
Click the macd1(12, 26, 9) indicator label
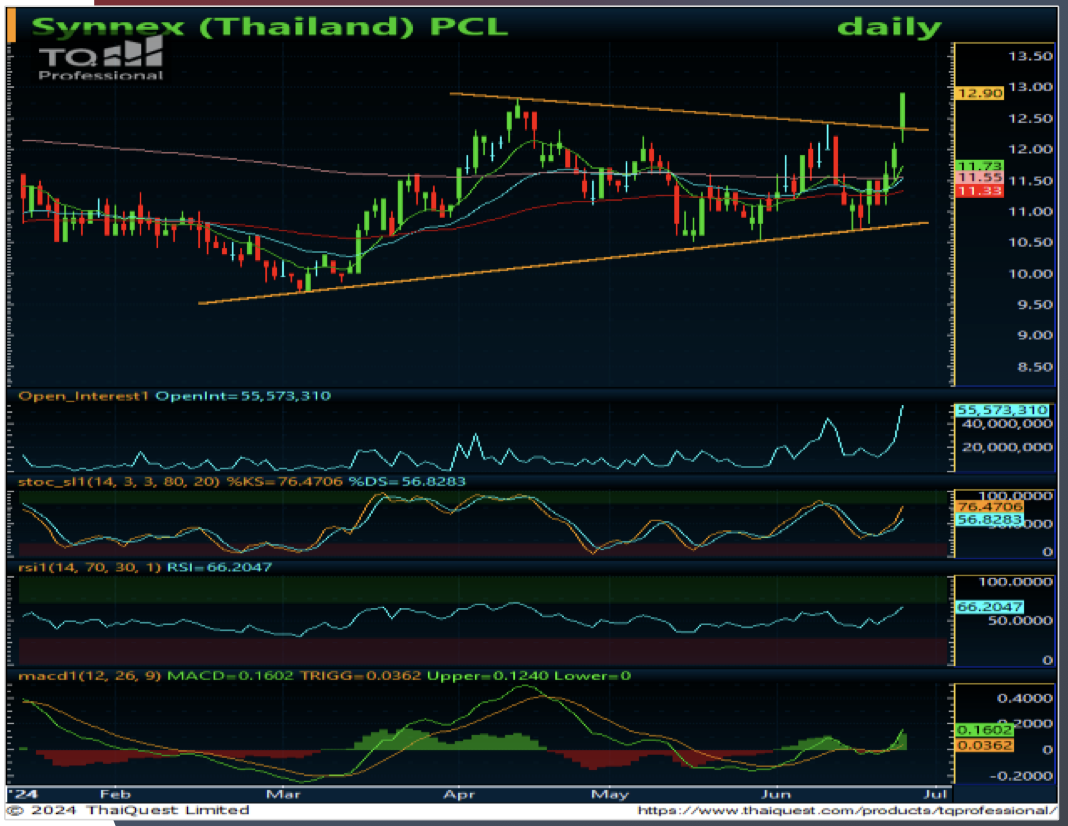pyautogui.click(x=90, y=676)
